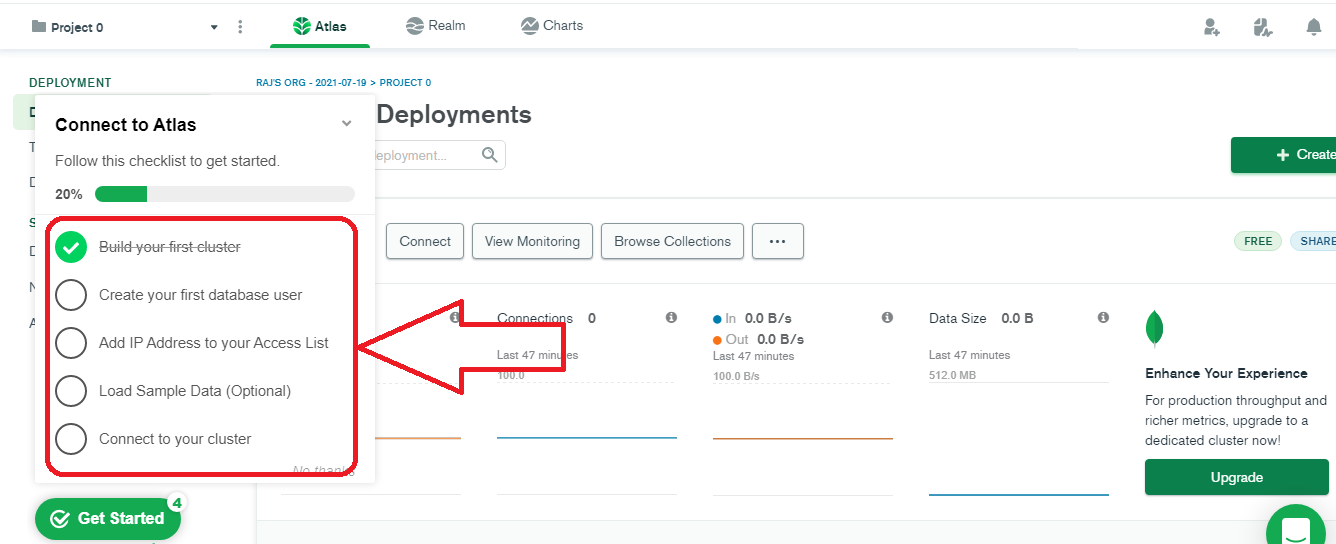Click the Data Size info icon
Image resolution: width=1336 pixels, height=544 pixels.
pyautogui.click(x=1103, y=318)
